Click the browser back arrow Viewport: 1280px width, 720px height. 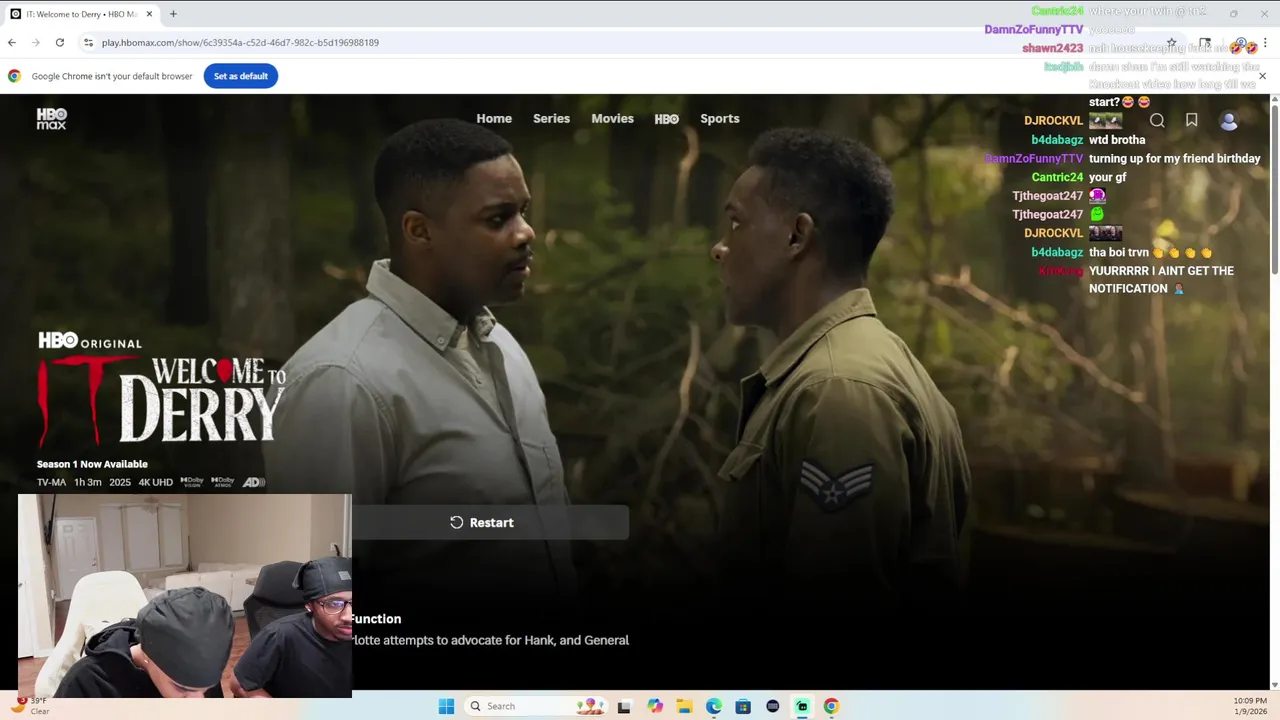12,42
